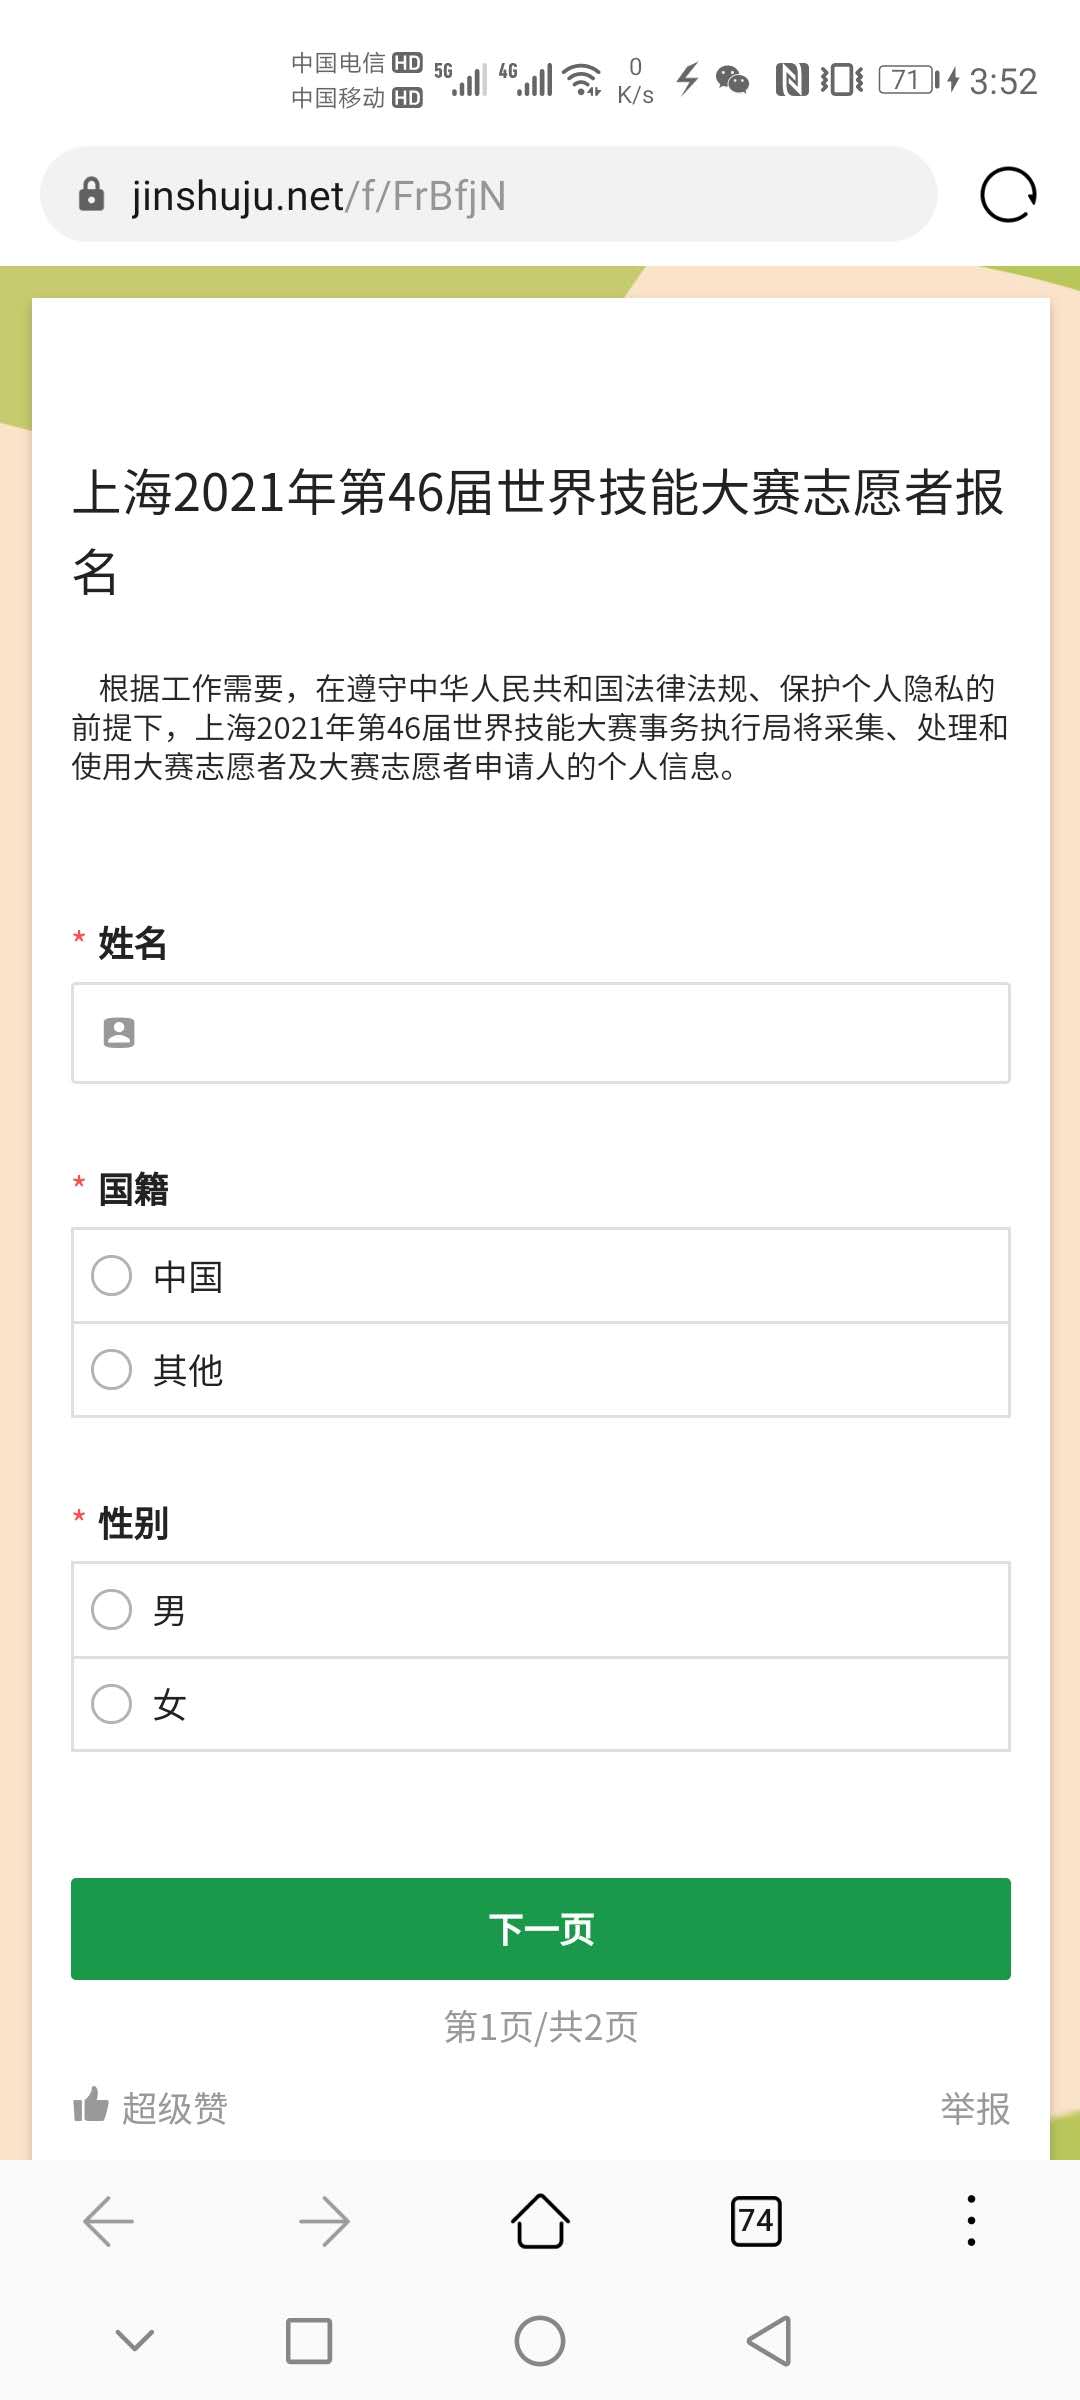Go to browser home page
The width and height of the screenshot is (1080, 2400).
coord(540,2221)
